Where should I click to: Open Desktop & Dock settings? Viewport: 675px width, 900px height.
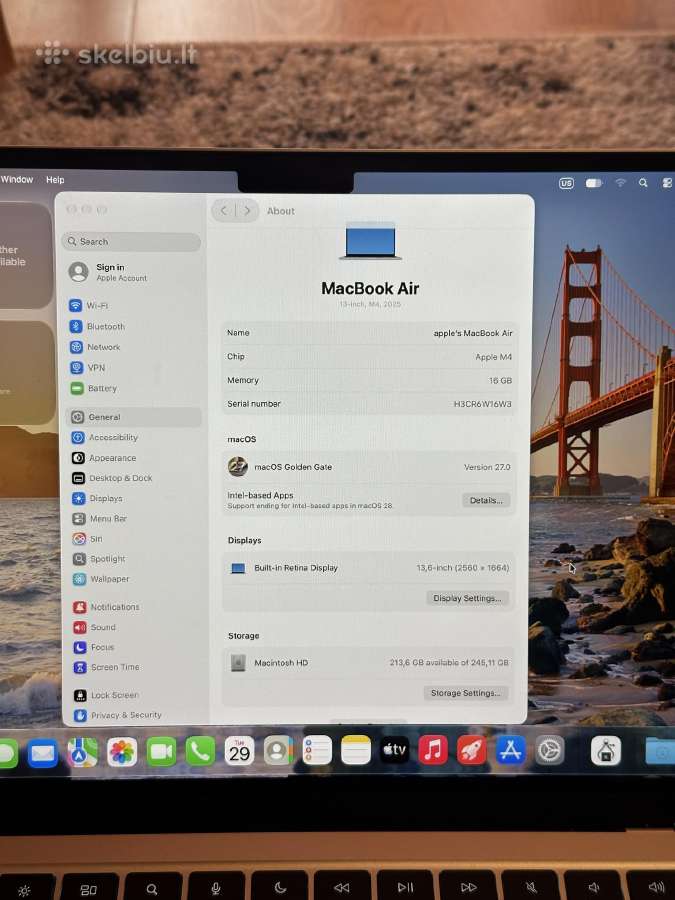pyautogui.click(x=112, y=478)
